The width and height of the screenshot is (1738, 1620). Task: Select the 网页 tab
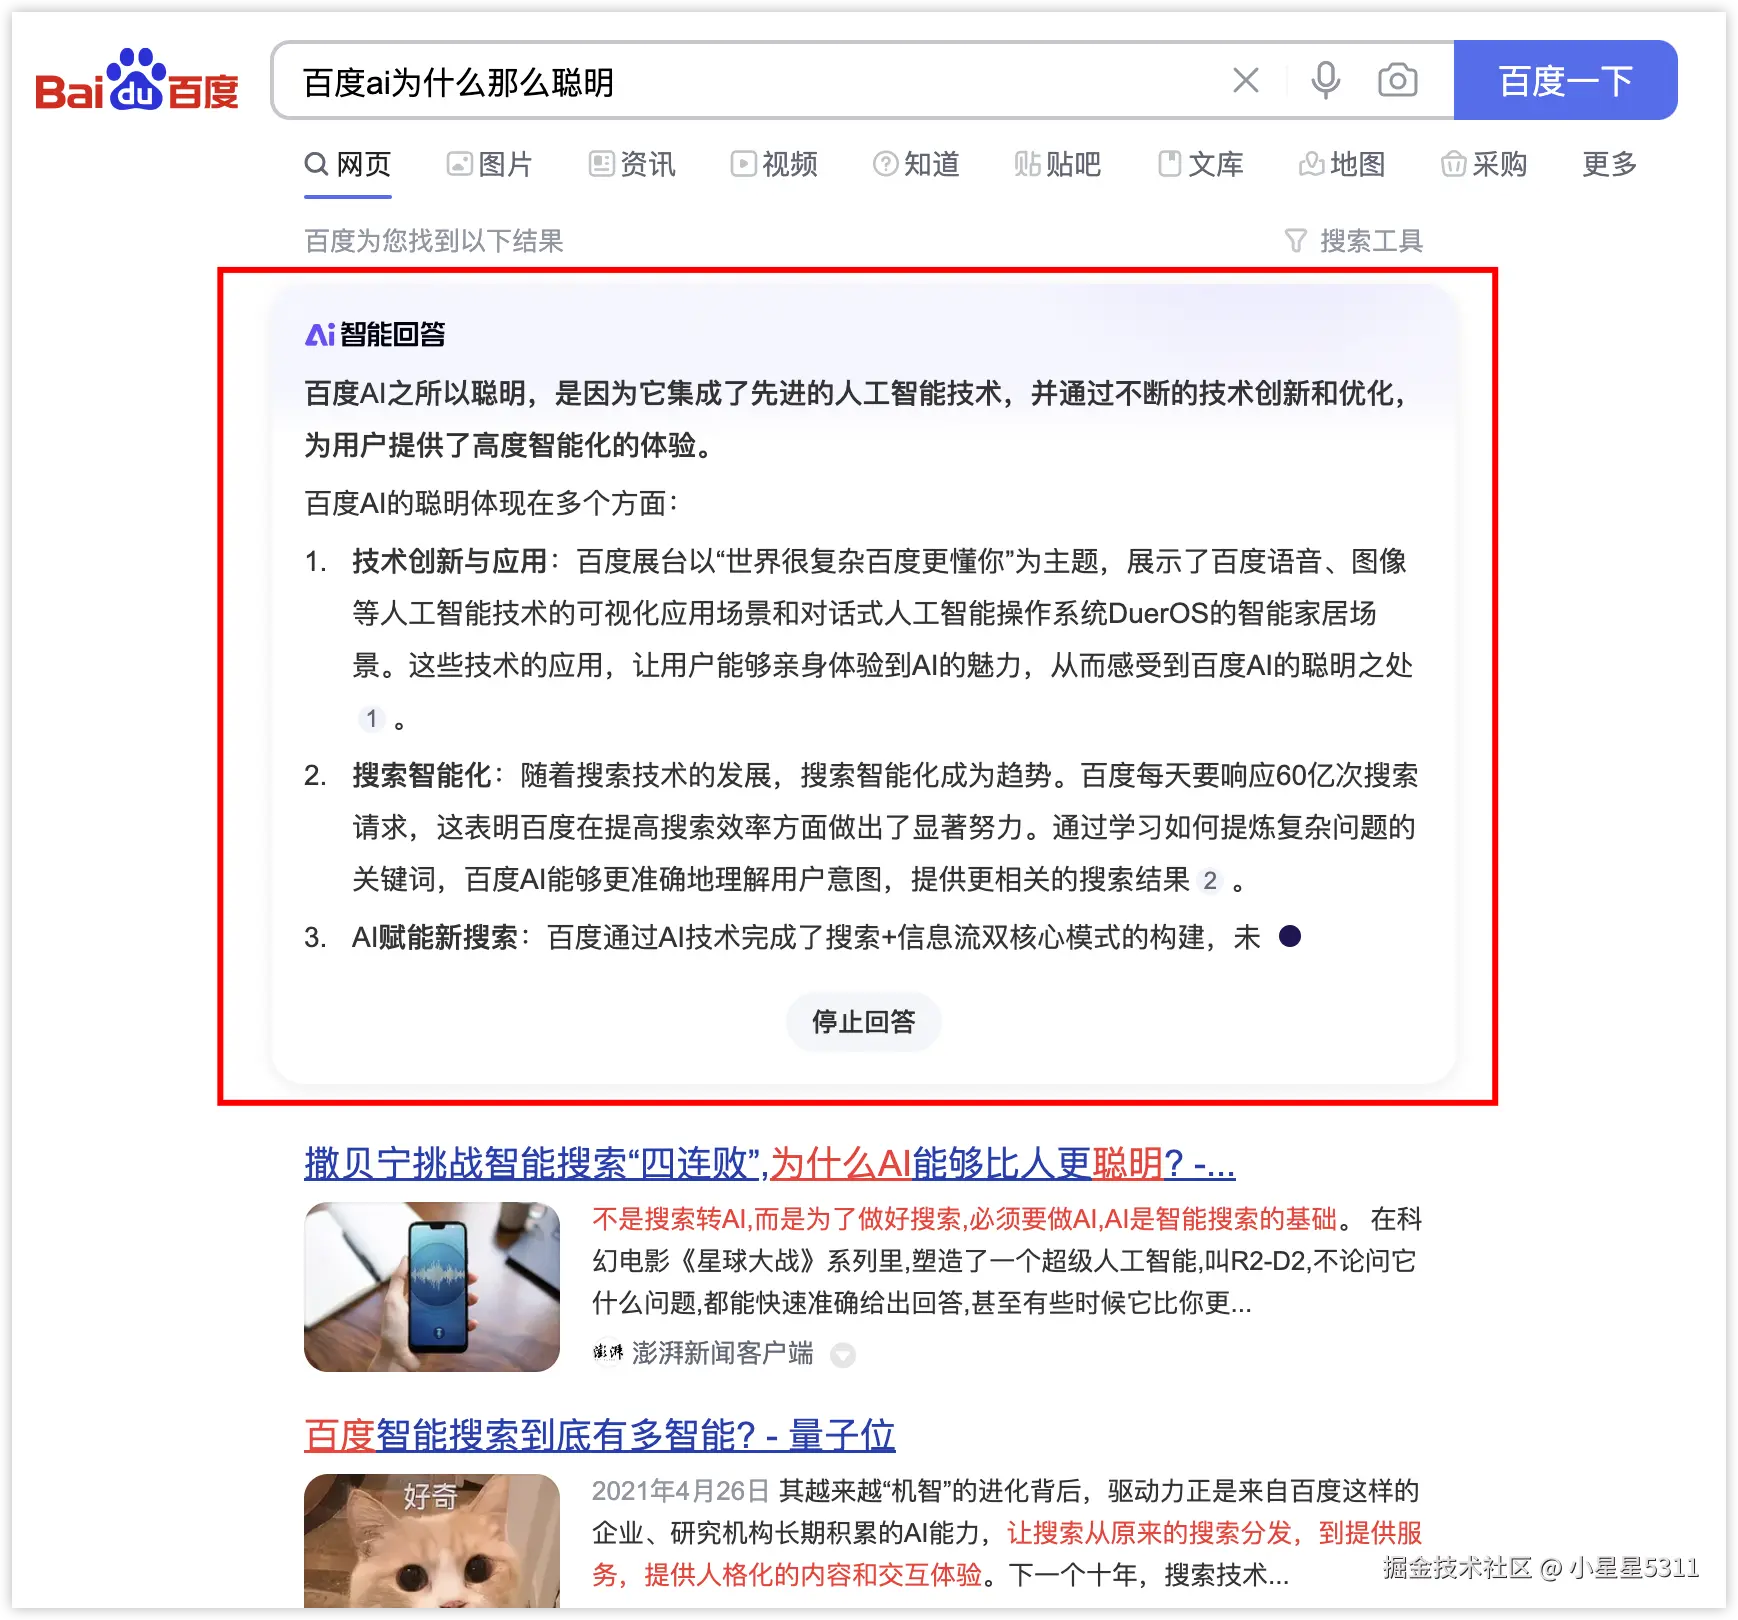coord(348,164)
